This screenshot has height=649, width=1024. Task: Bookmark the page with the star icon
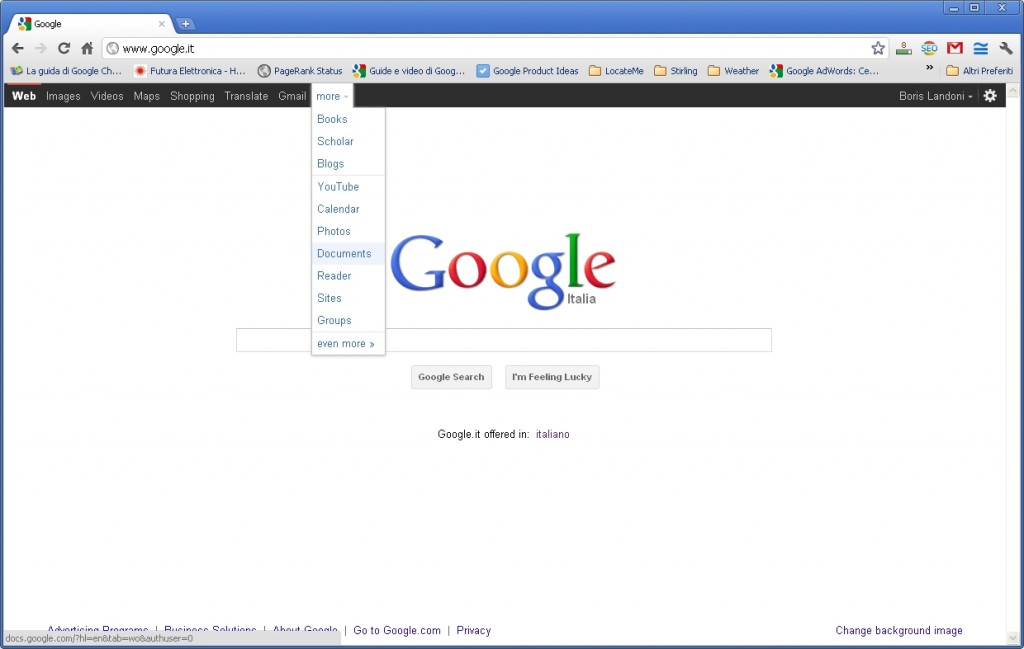tap(877, 47)
